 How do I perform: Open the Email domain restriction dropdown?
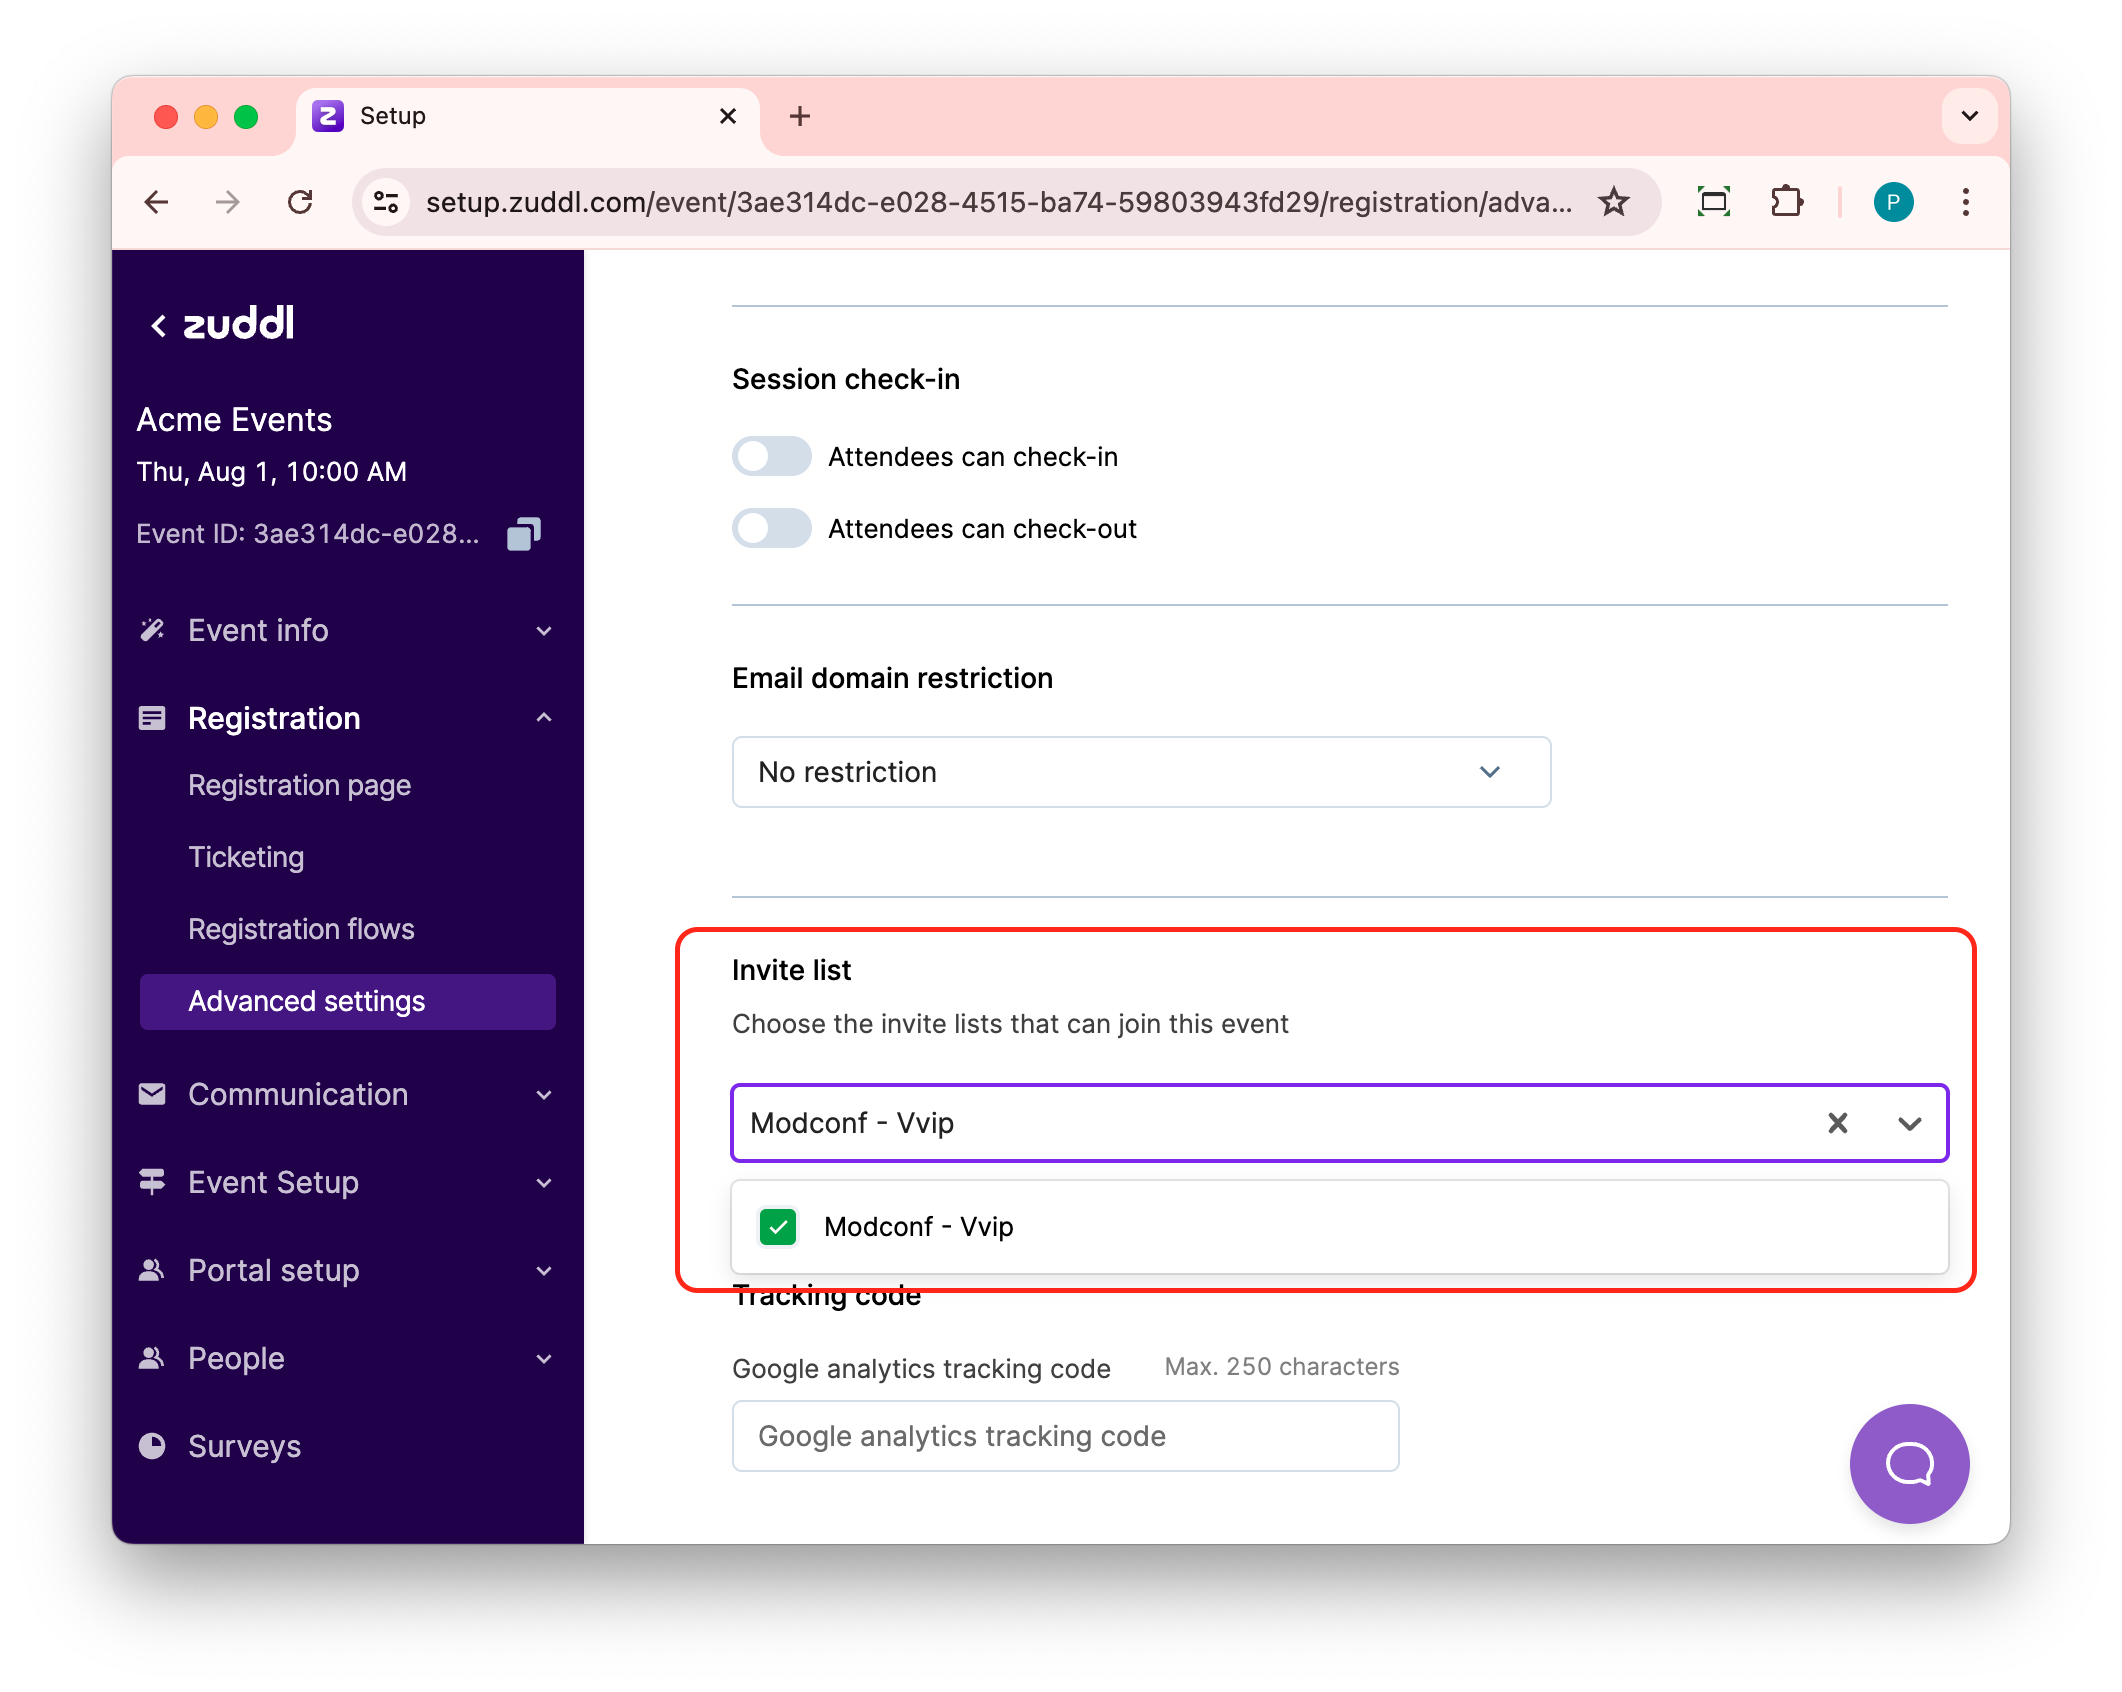point(1141,772)
